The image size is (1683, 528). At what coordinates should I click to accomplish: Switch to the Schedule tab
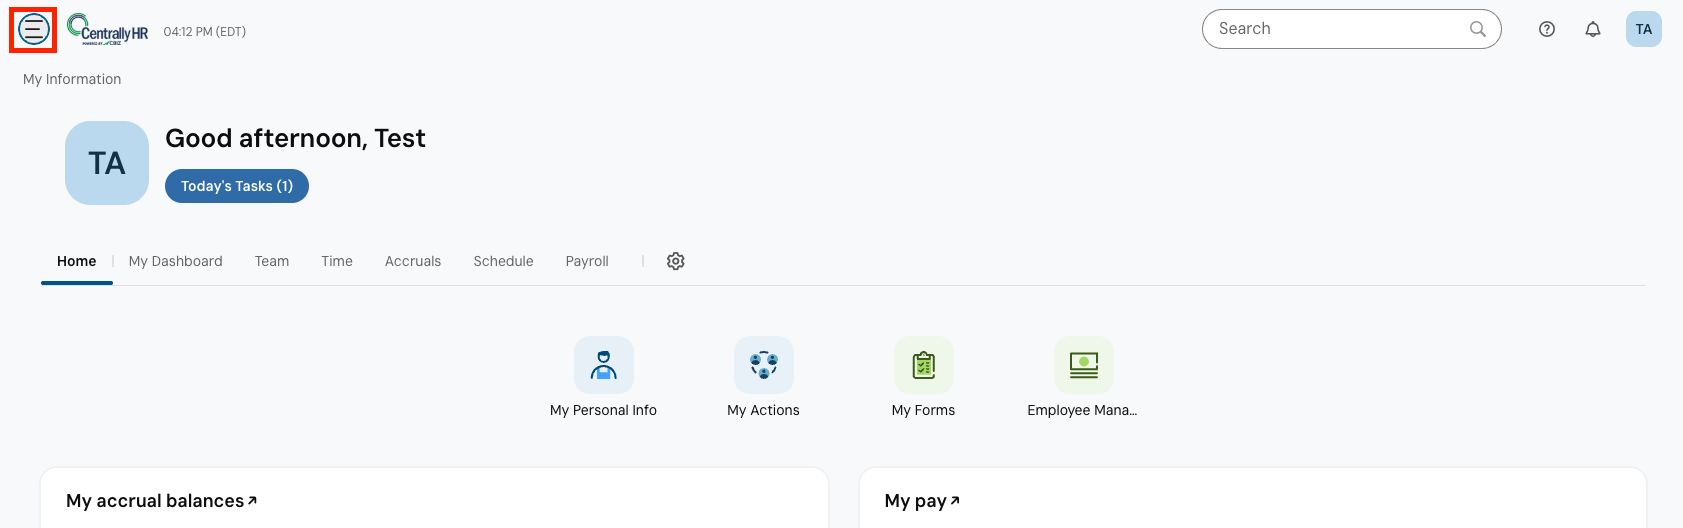[x=504, y=261]
